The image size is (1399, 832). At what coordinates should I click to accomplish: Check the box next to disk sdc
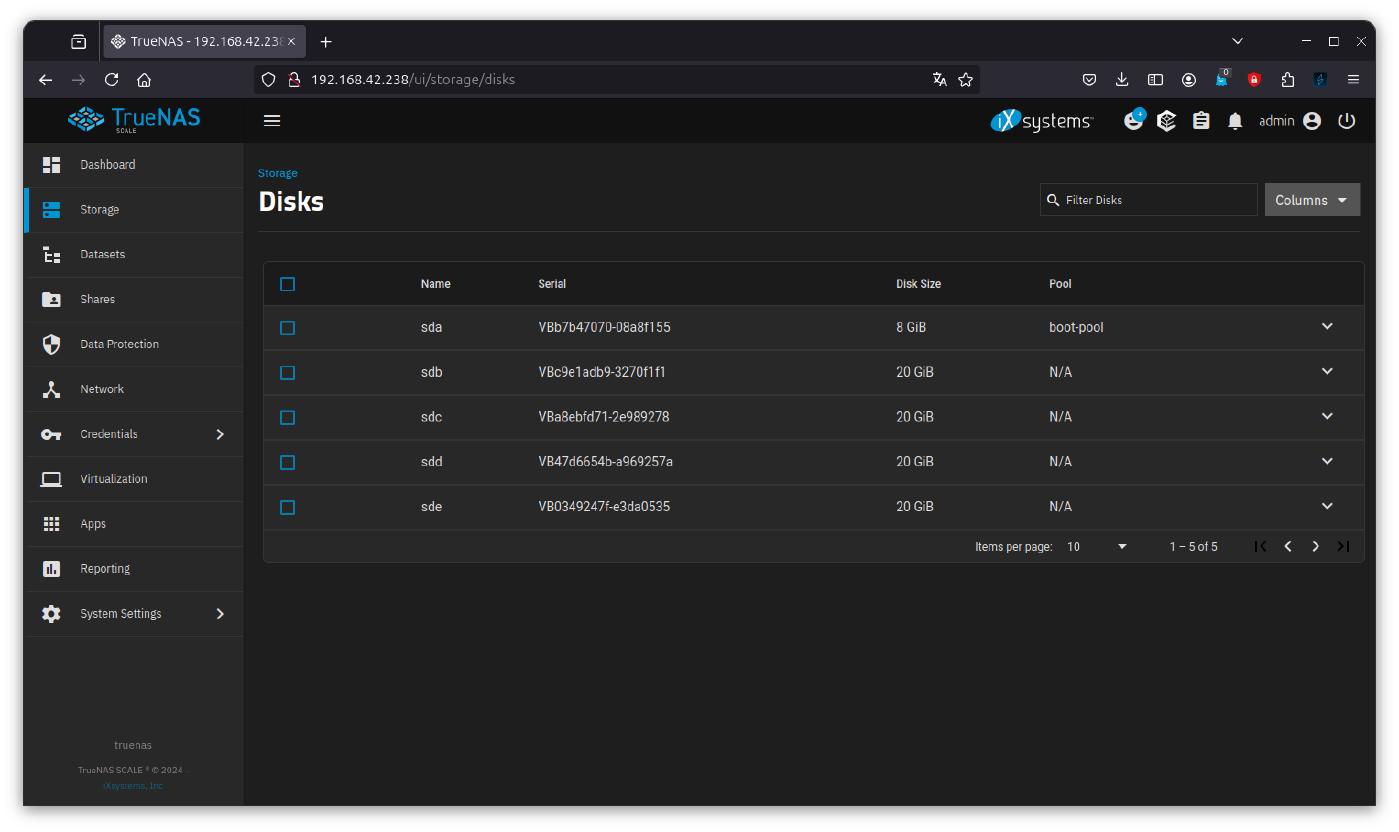pos(288,417)
